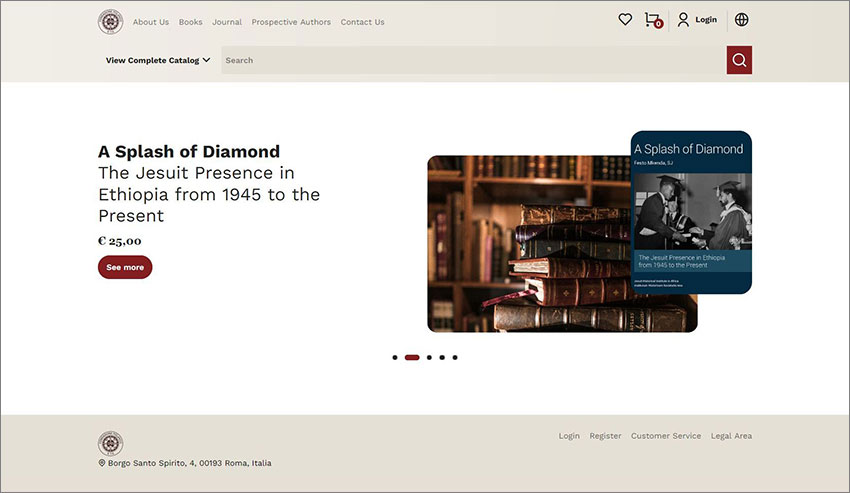
Task: Open the shopping cart icon
Action: pyautogui.click(x=652, y=20)
